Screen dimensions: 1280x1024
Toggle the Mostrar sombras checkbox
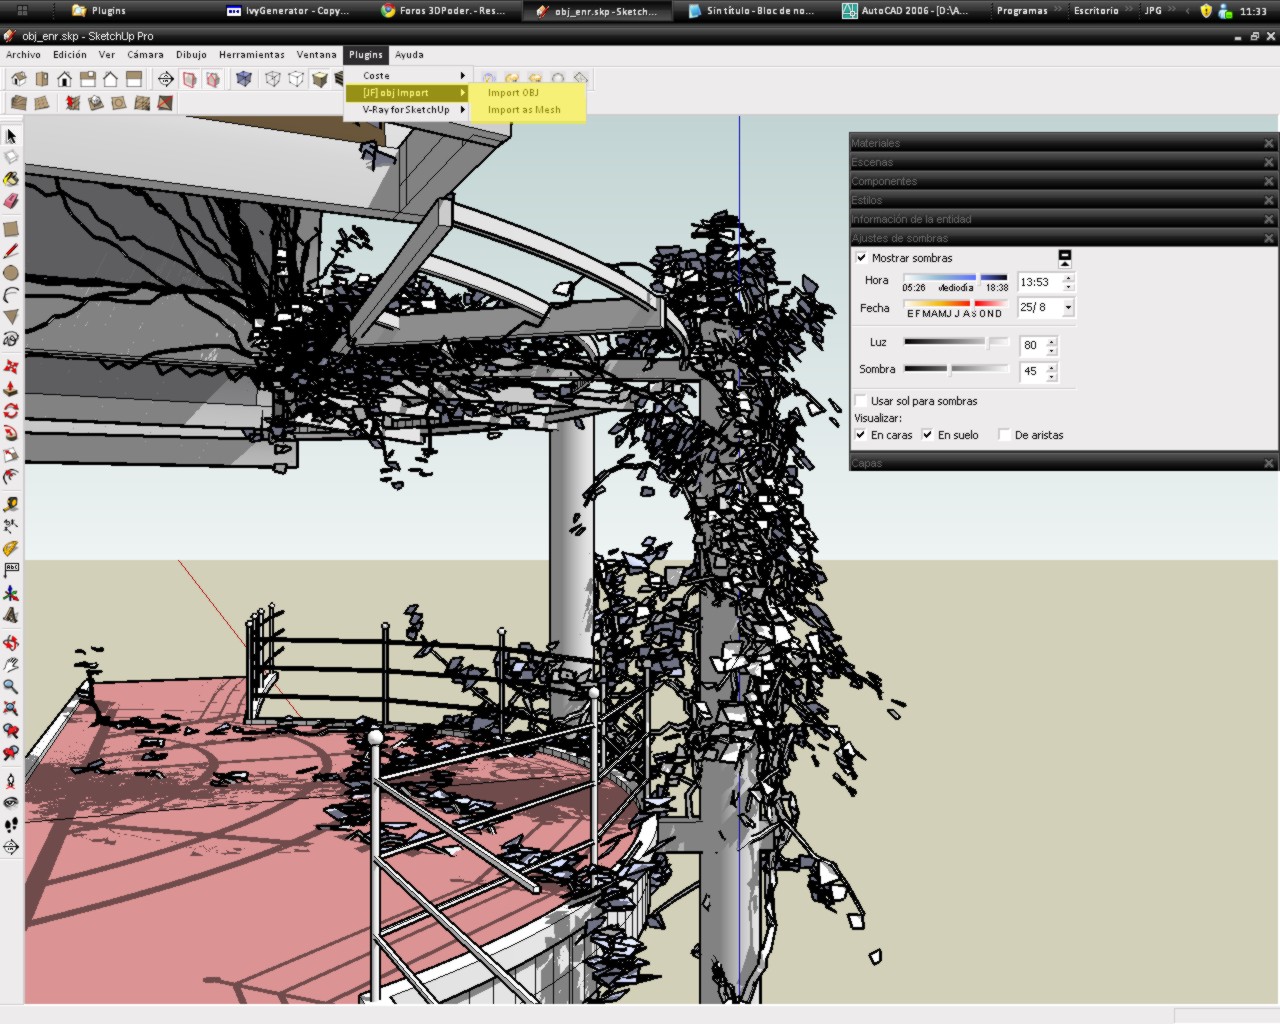click(861, 258)
